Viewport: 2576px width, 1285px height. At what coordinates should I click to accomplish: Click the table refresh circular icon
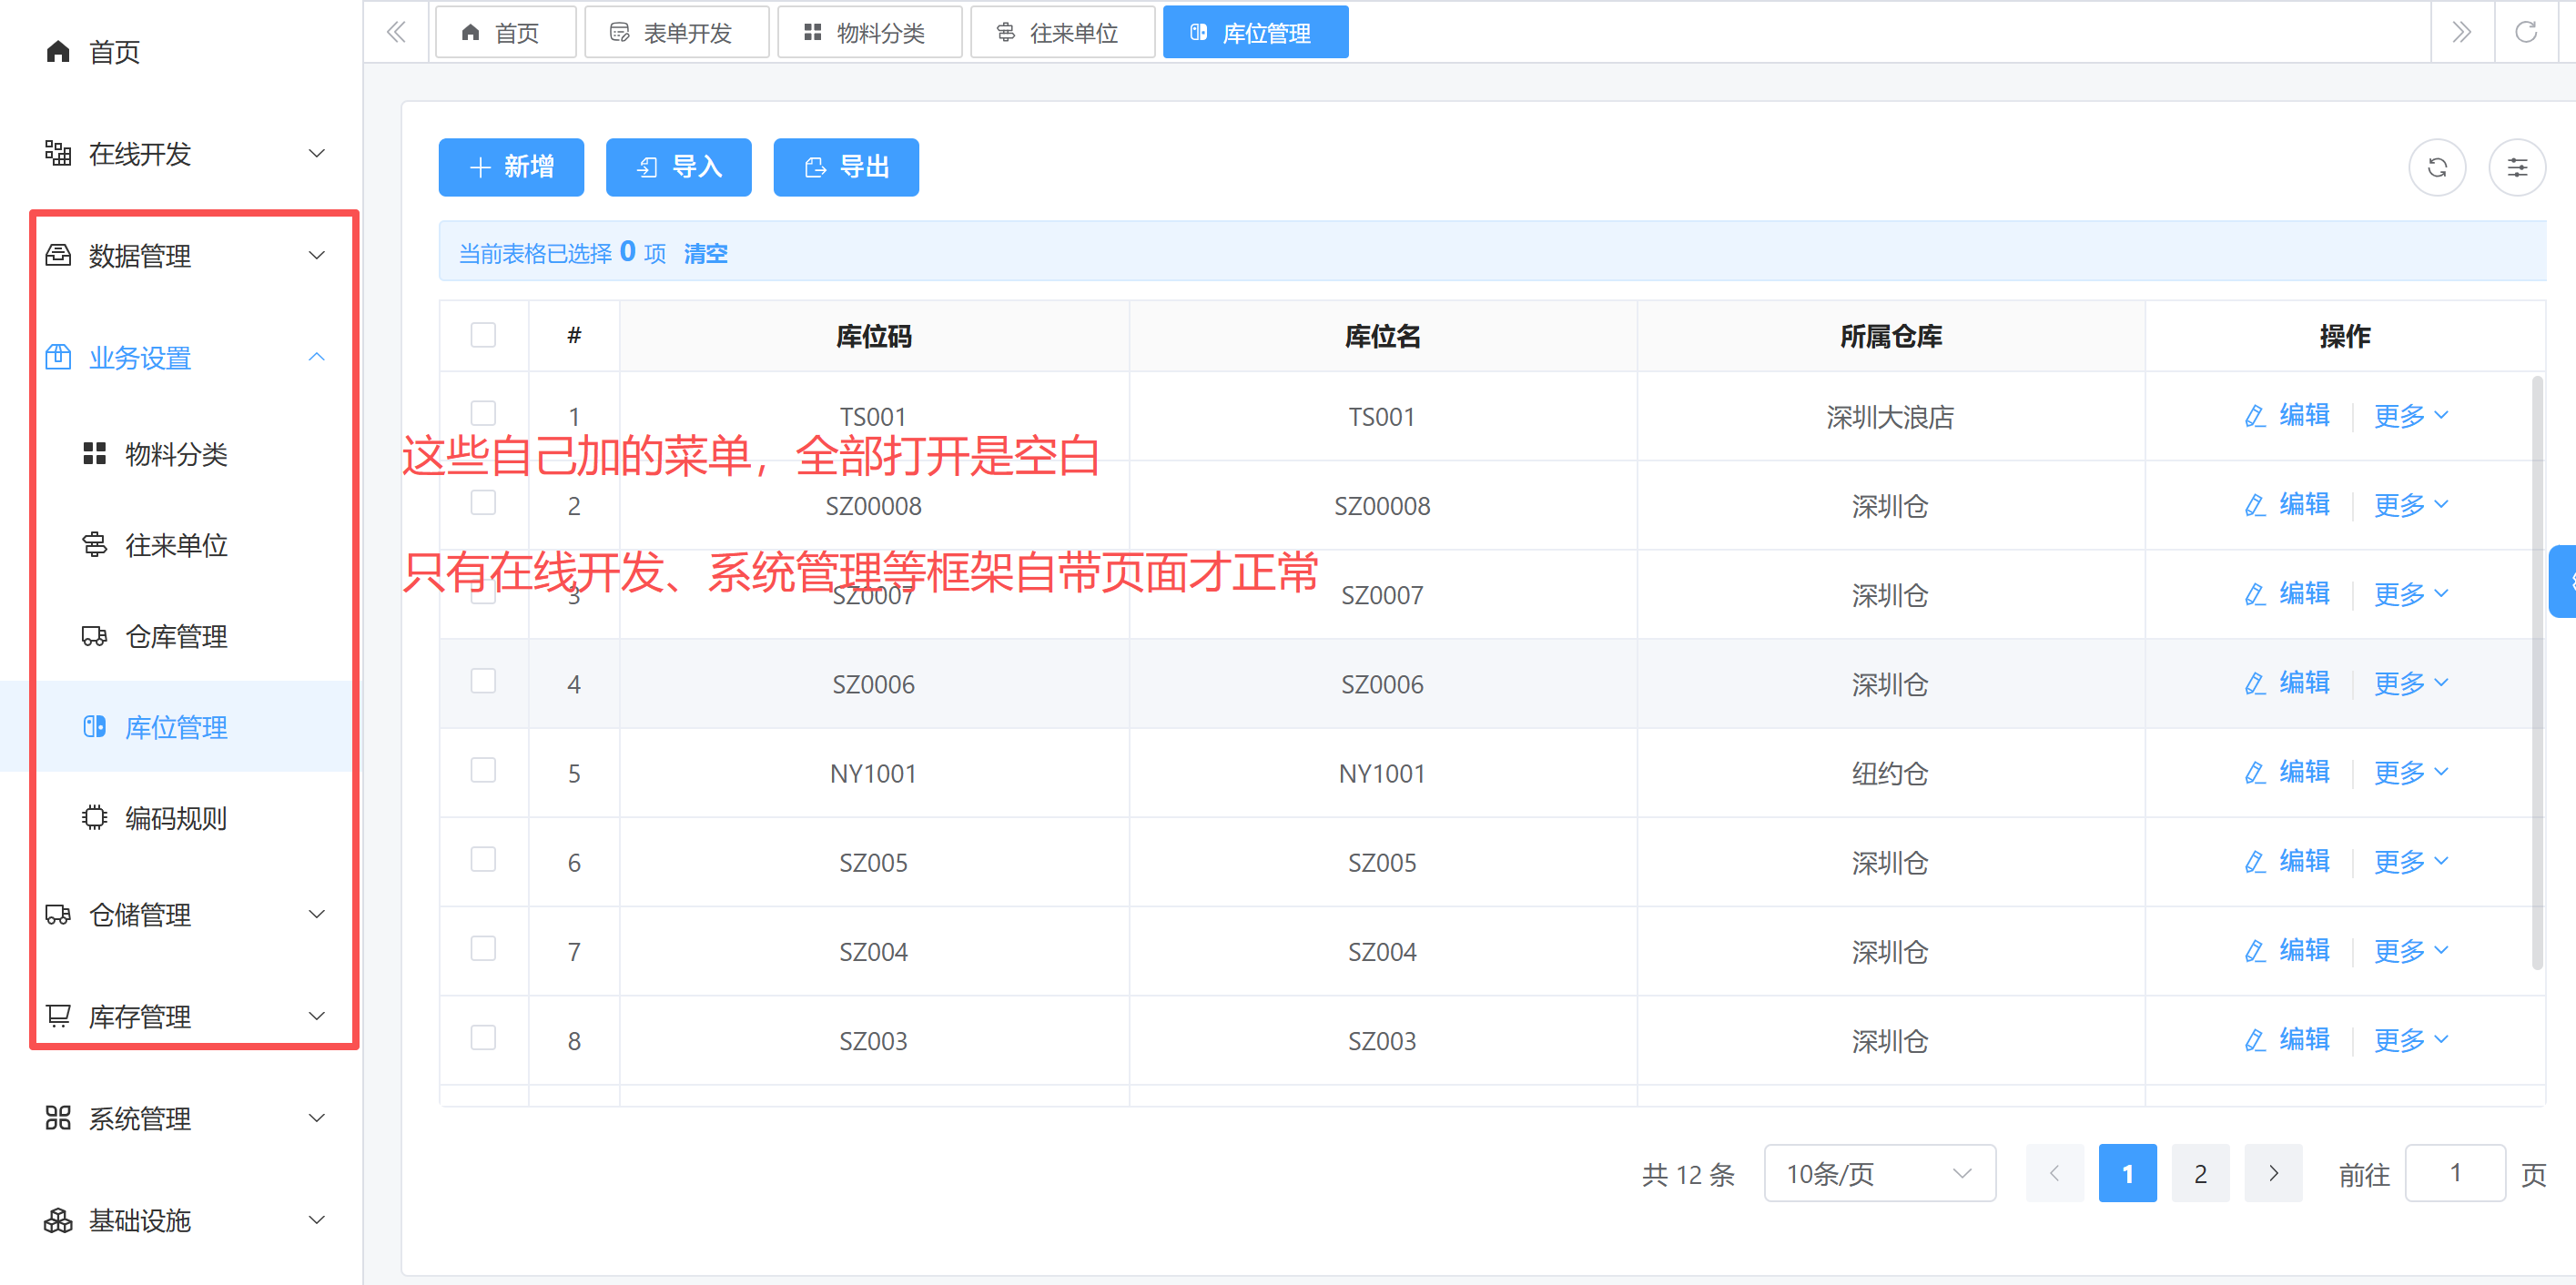pos(2436,167)
